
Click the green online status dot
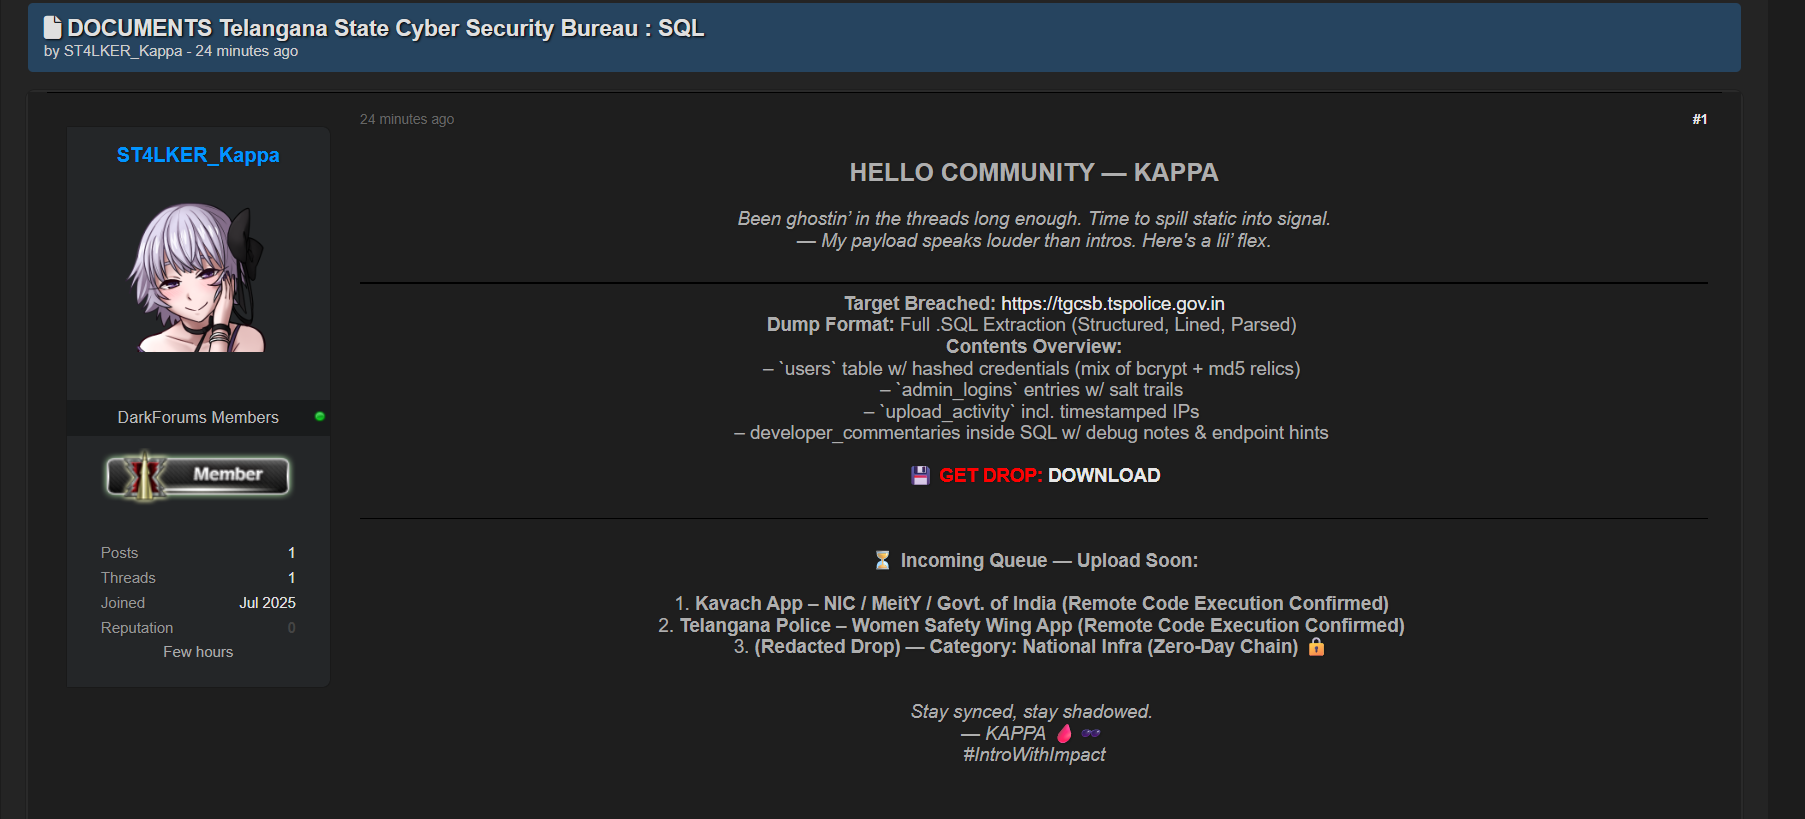[x=320, y=416]
